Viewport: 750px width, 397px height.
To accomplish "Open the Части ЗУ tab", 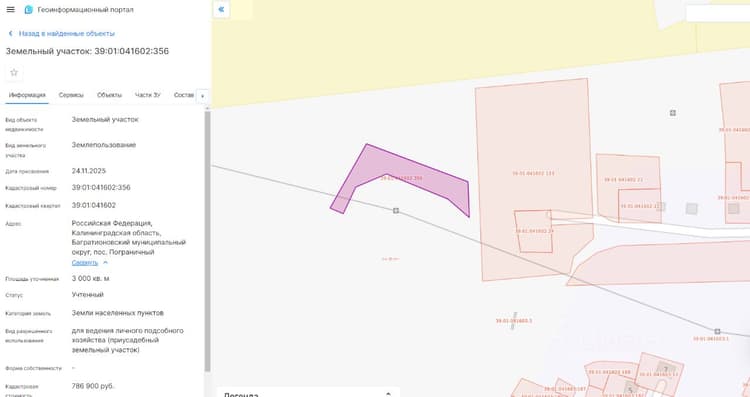I will pos(148,95).
